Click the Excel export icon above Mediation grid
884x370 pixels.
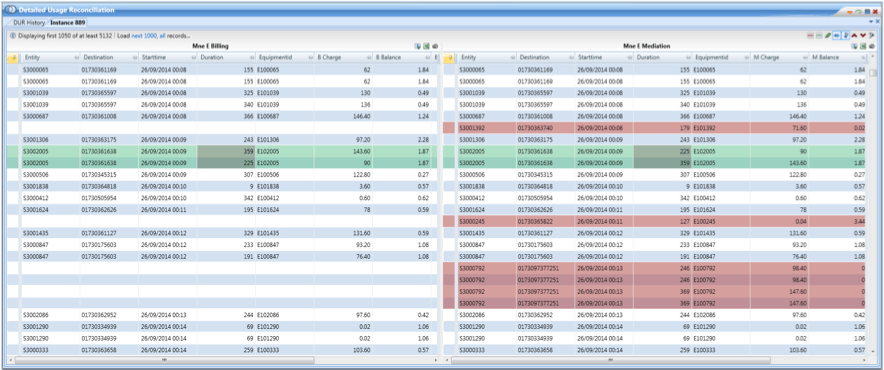[863, 46]
